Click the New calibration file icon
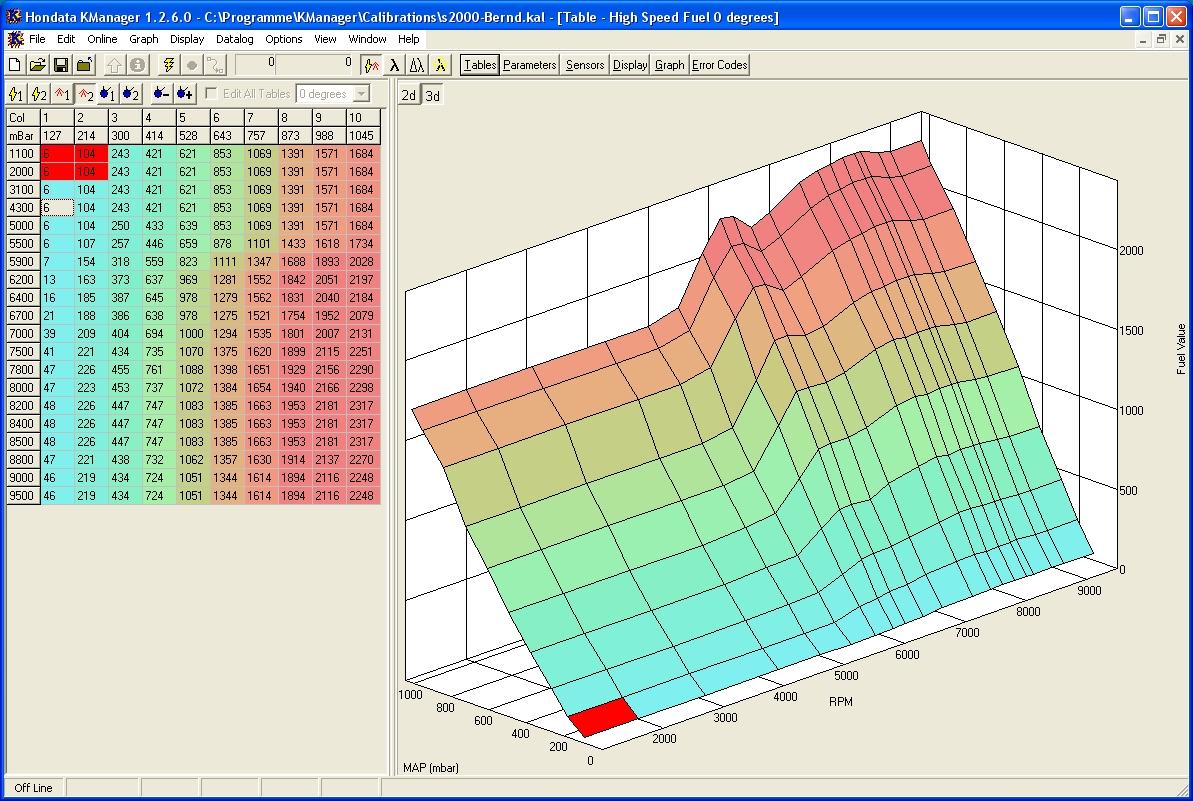This screenshot has width=1193, height=801. click(x=15, y=65)
